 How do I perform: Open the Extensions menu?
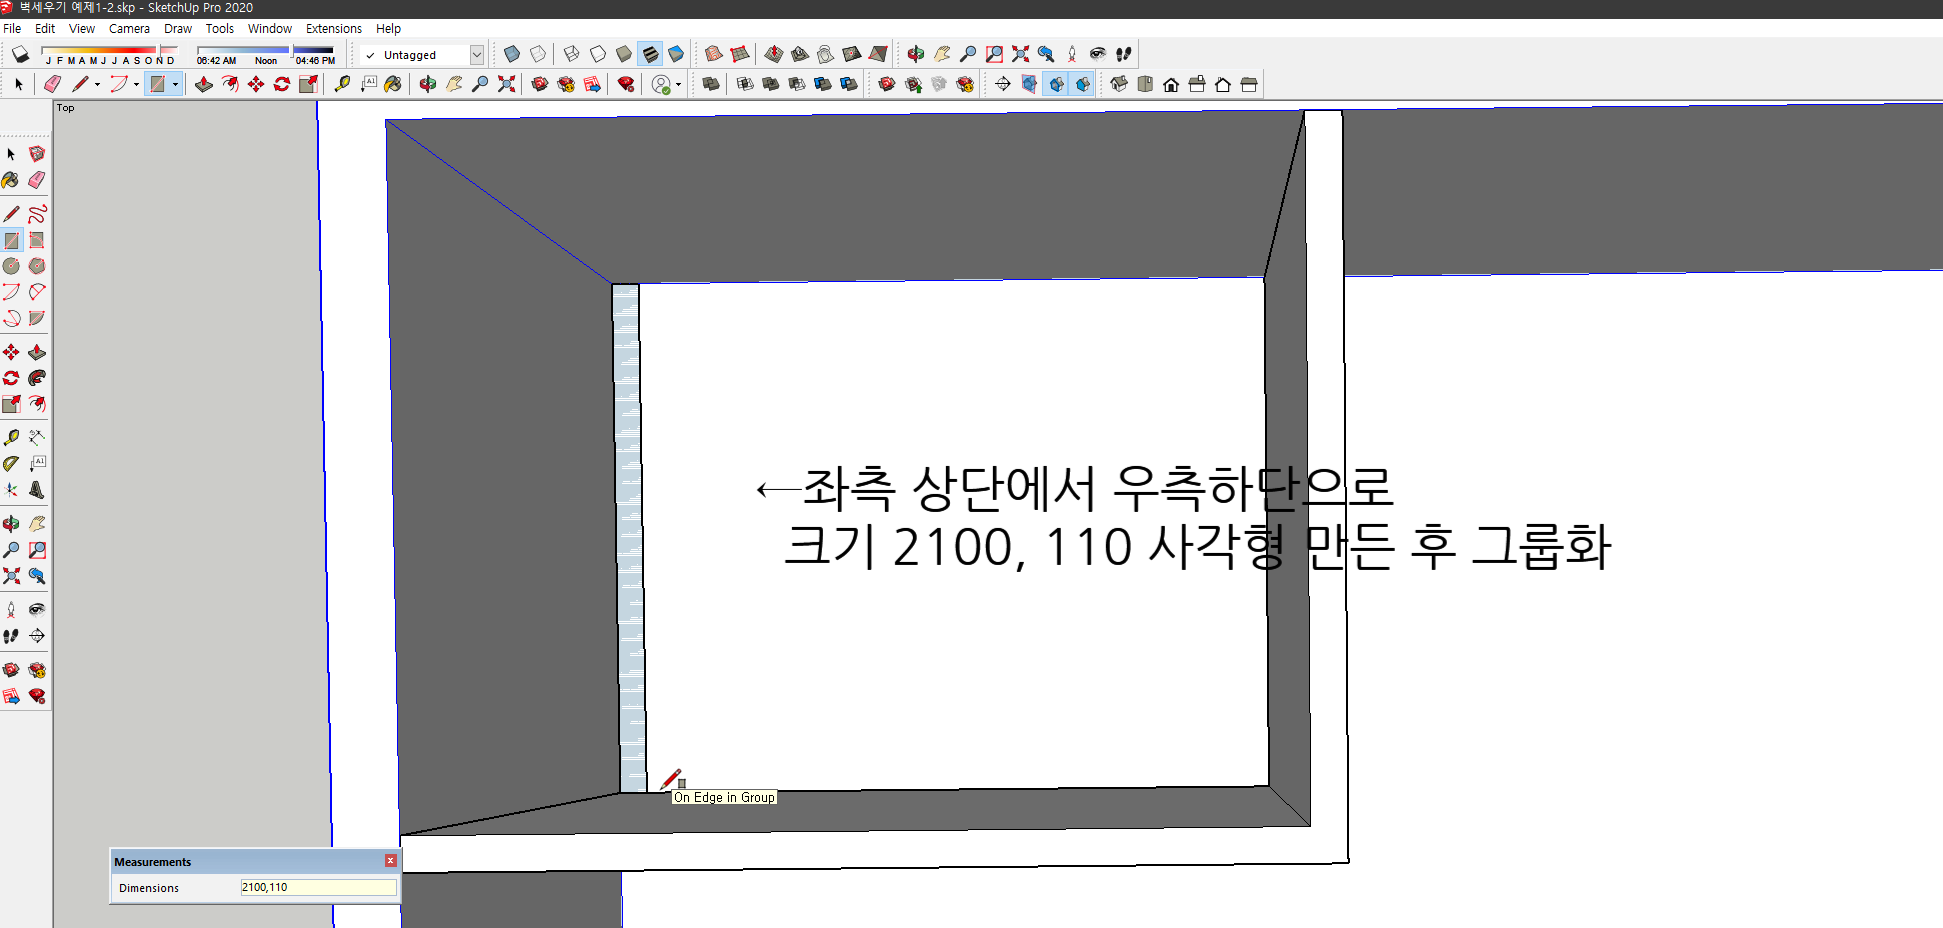point(333,28)
